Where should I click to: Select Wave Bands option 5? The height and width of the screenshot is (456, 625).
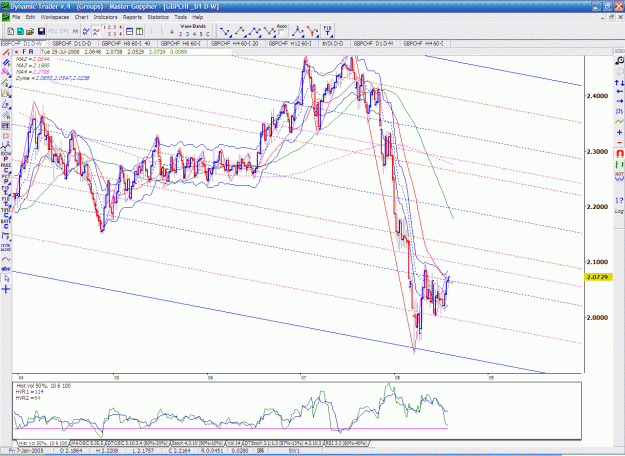click(x=201, y=34)
